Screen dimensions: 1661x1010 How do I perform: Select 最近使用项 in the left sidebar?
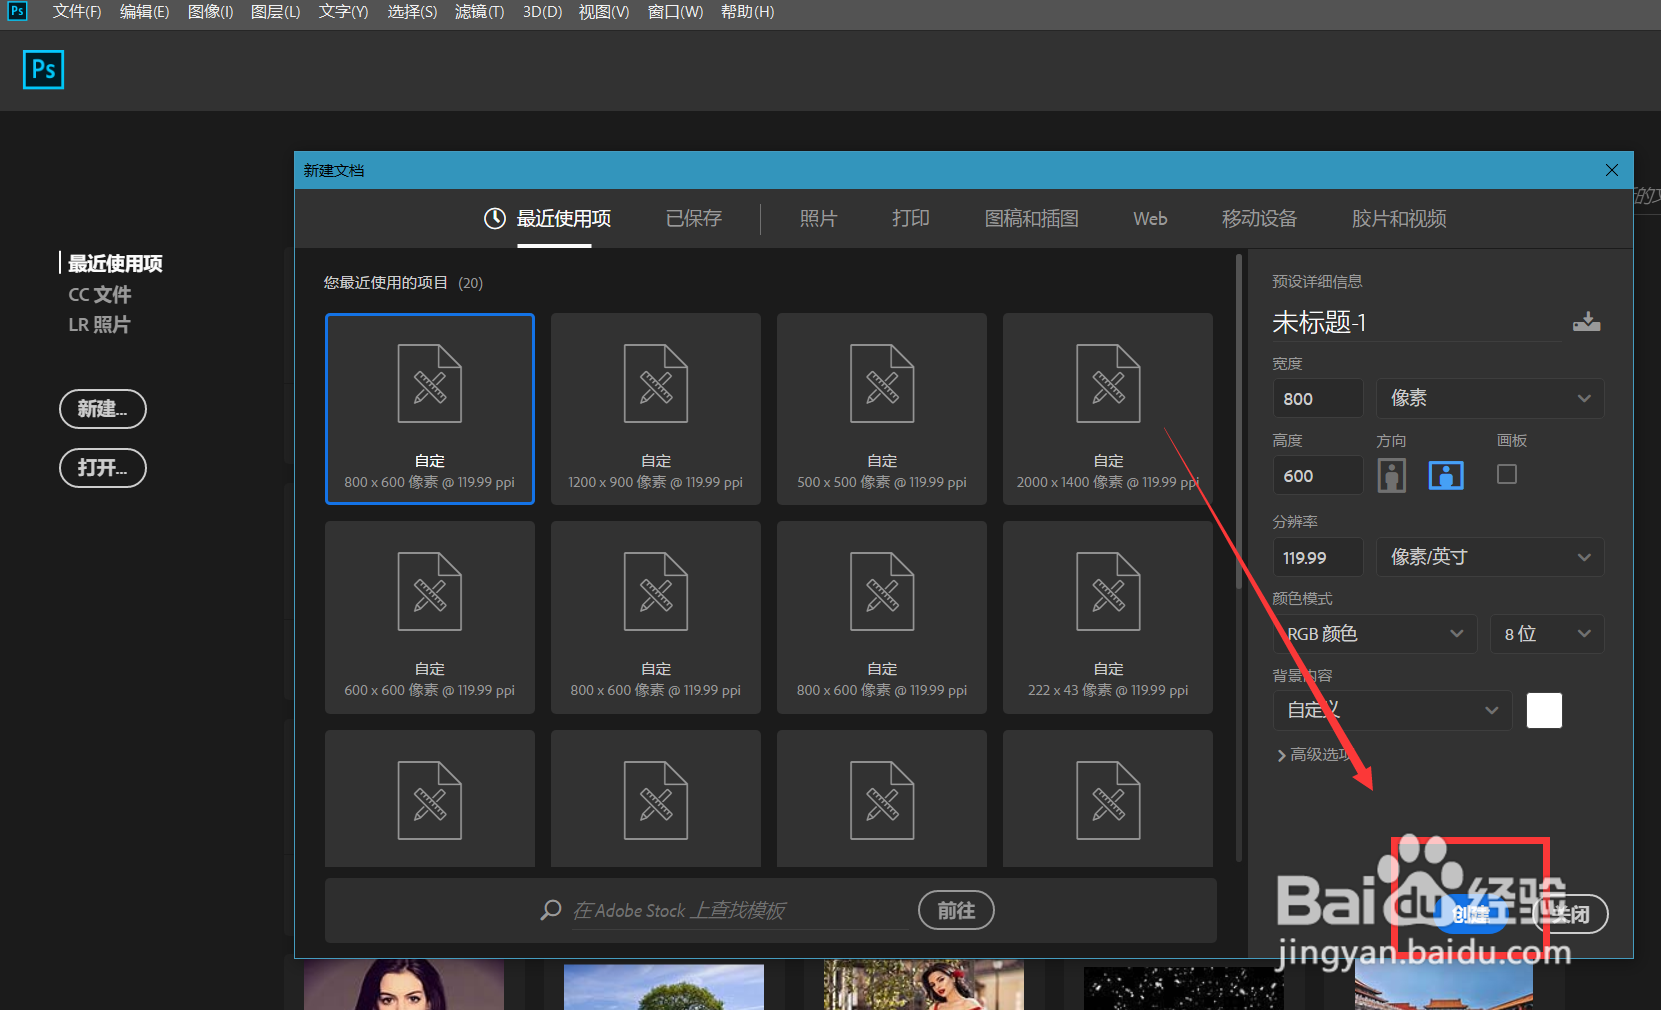115,263
